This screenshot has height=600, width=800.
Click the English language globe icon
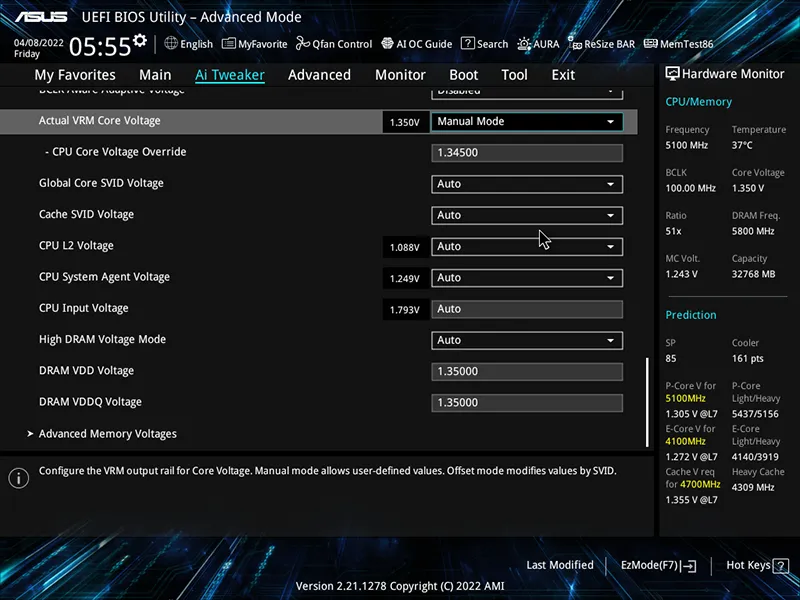(x=171, y=43)
